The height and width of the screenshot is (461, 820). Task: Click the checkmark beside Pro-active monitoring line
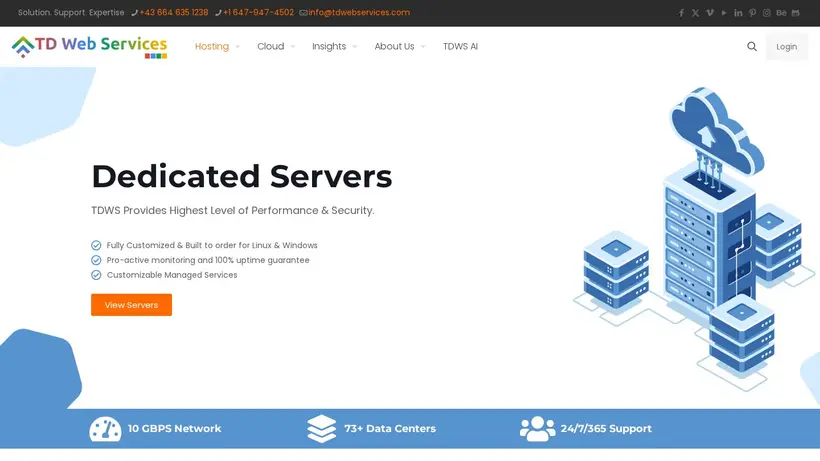pos(96,260)
